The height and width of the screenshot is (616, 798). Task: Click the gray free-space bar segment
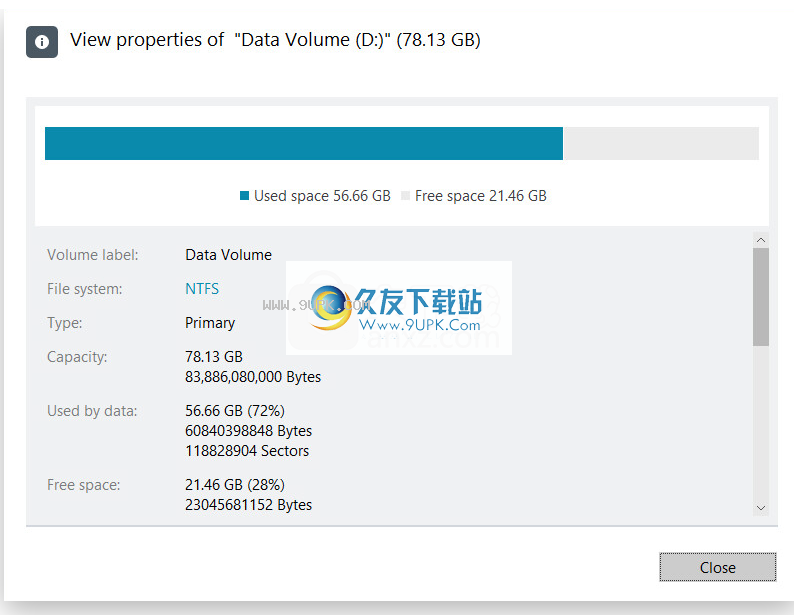(x=661, y=144)
